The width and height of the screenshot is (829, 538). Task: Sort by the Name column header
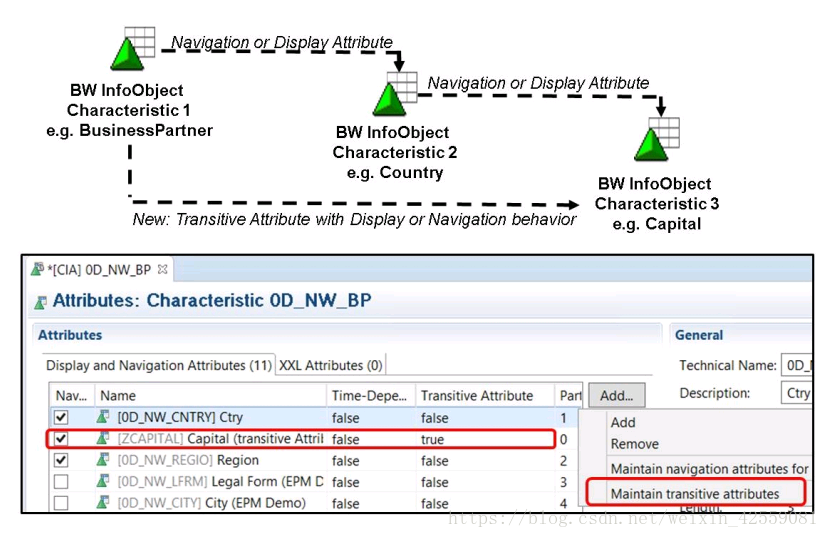click(x=210, y=395)
